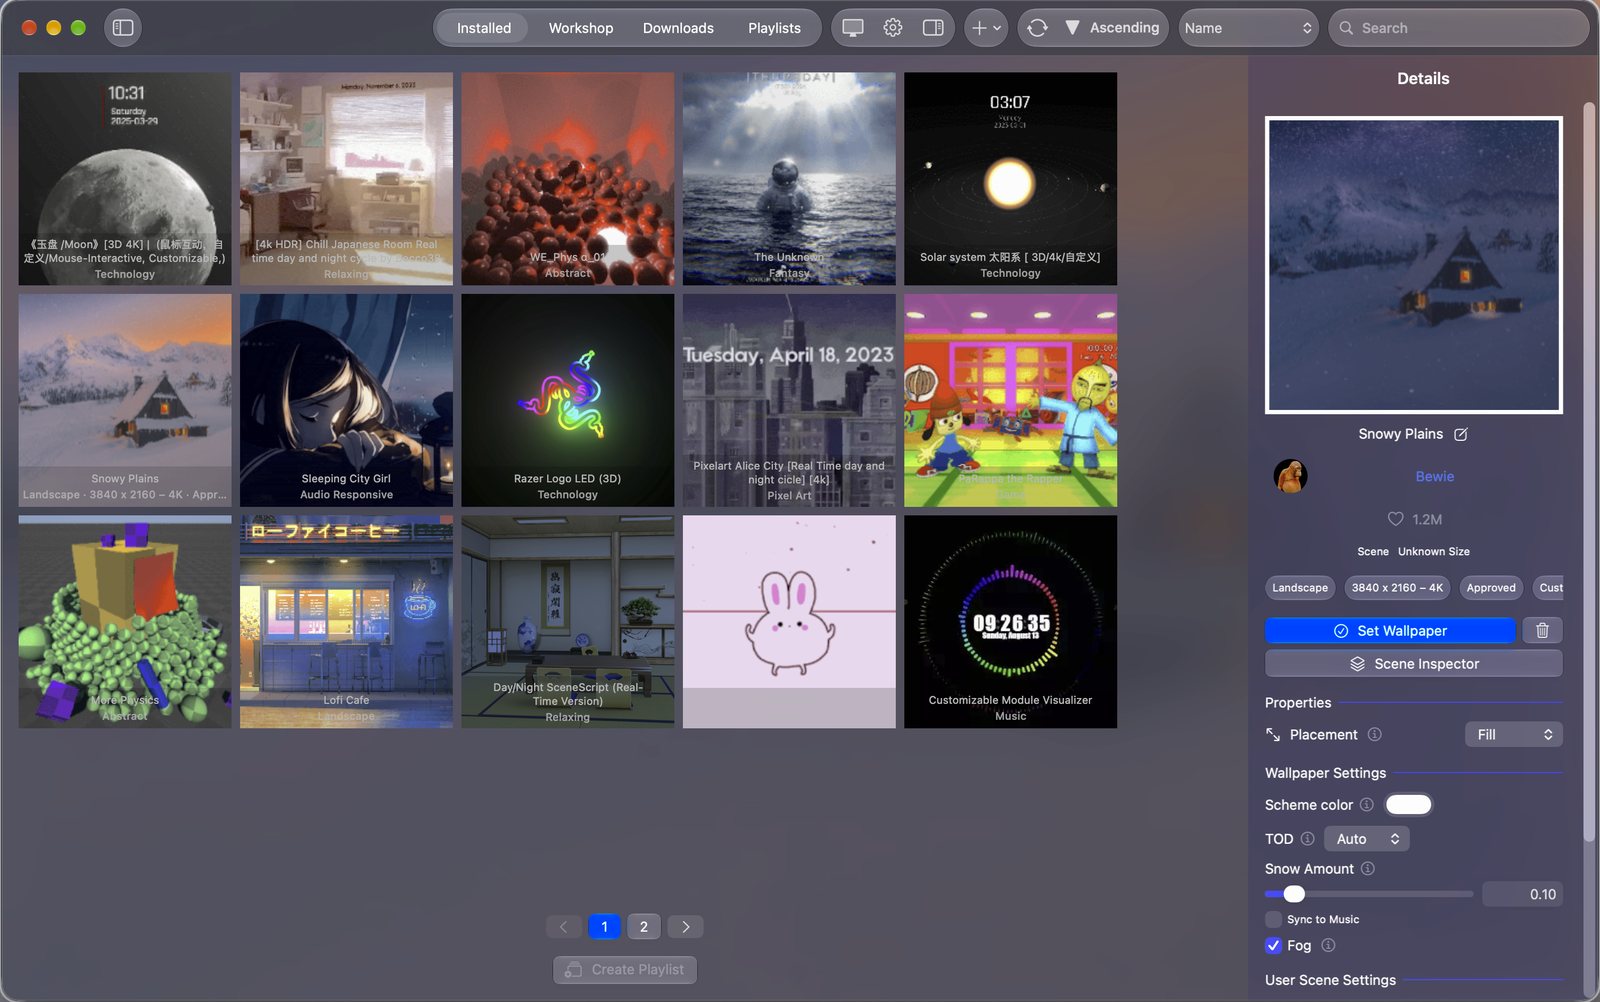Open the display monitor settings icon
This screenshot has height=1002, width=1600.
[x=853, y=28]
